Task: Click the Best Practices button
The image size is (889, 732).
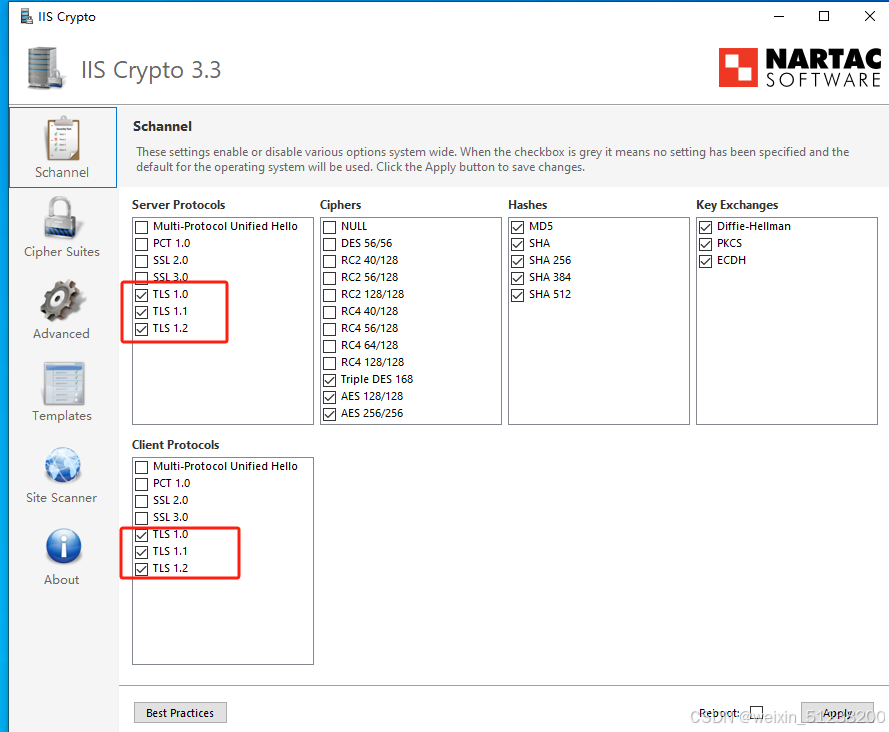Action: [x=180, y=712]
